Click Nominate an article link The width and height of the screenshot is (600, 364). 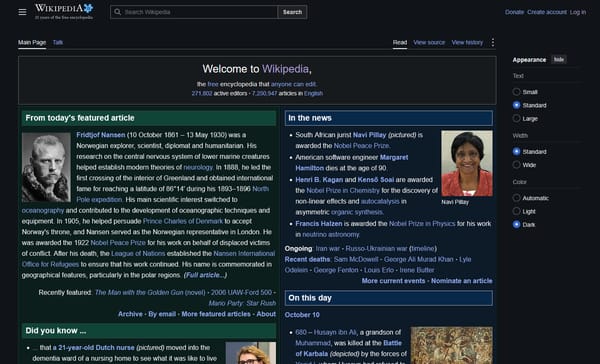pos(462,281)
